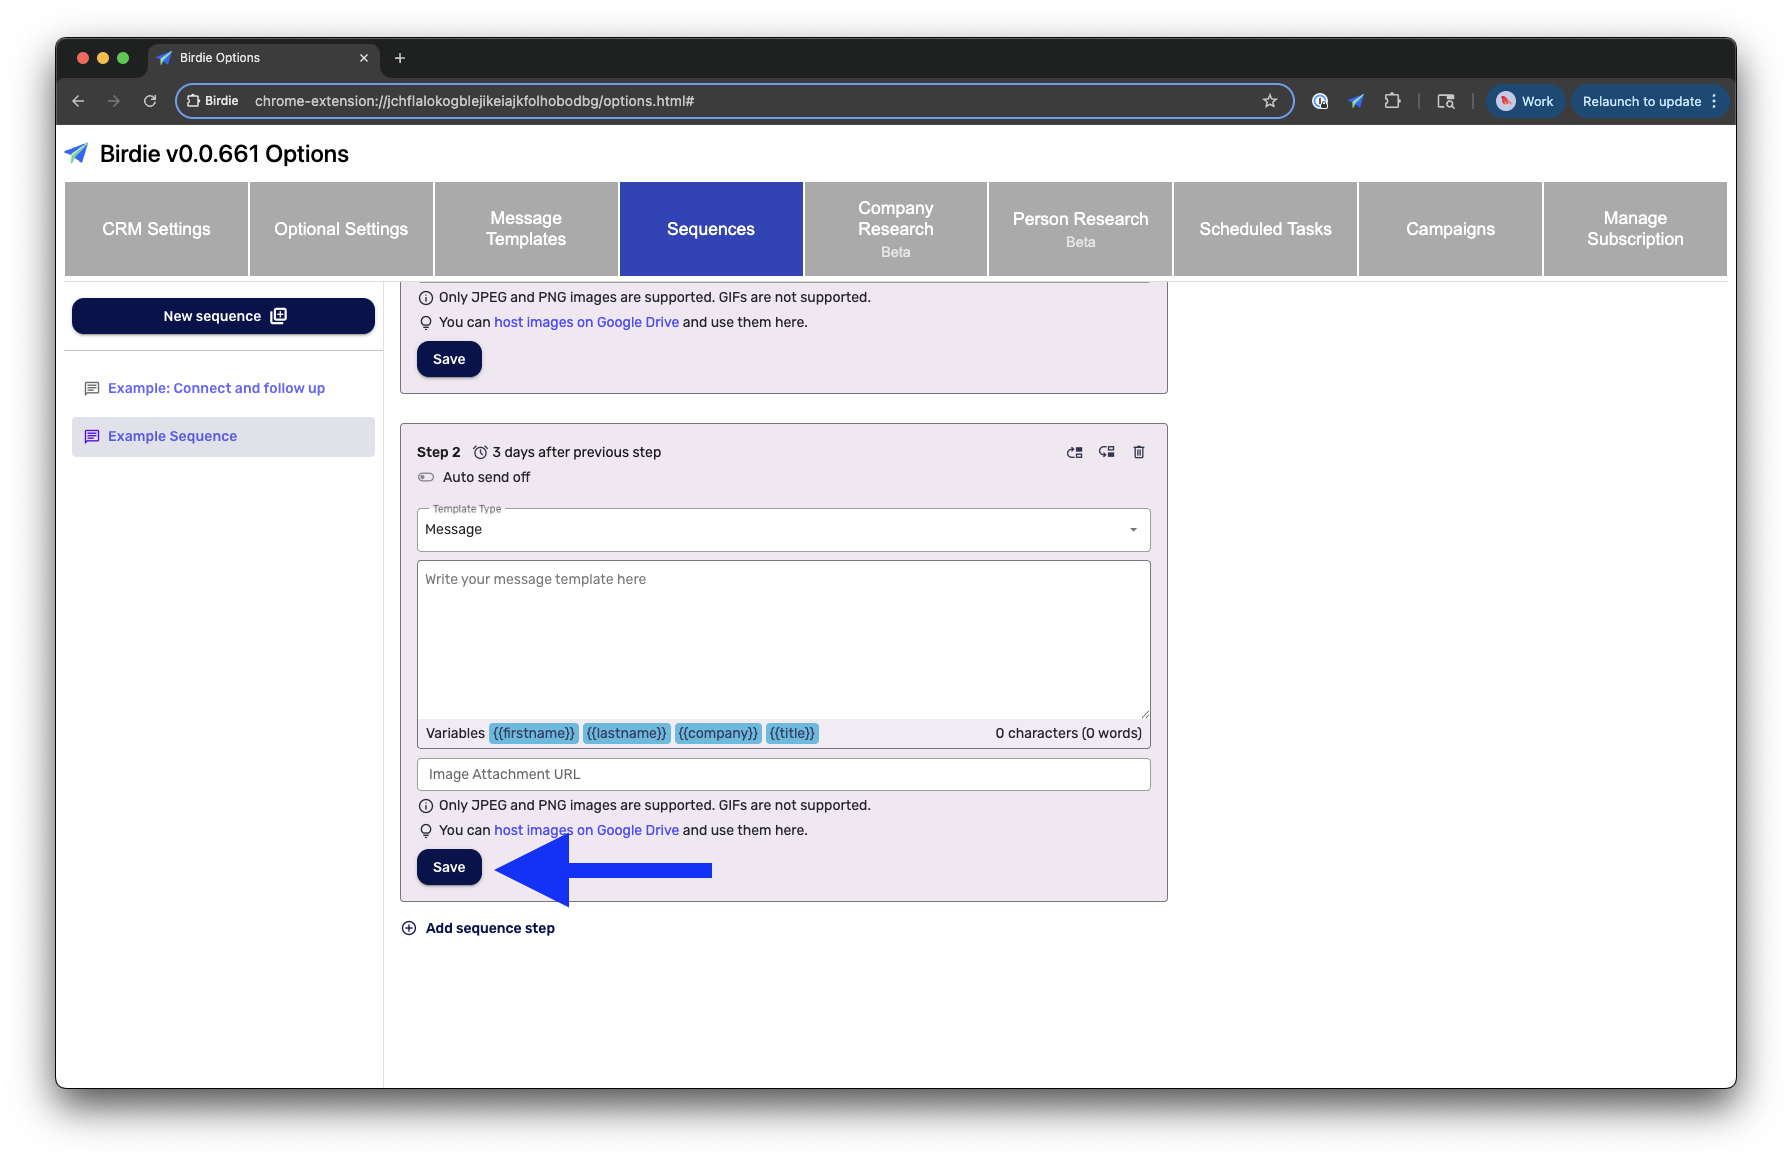Move Step 2 down in the sequence
The height and width of the screenshot is (1162, 1792).
click(1107, 452)
